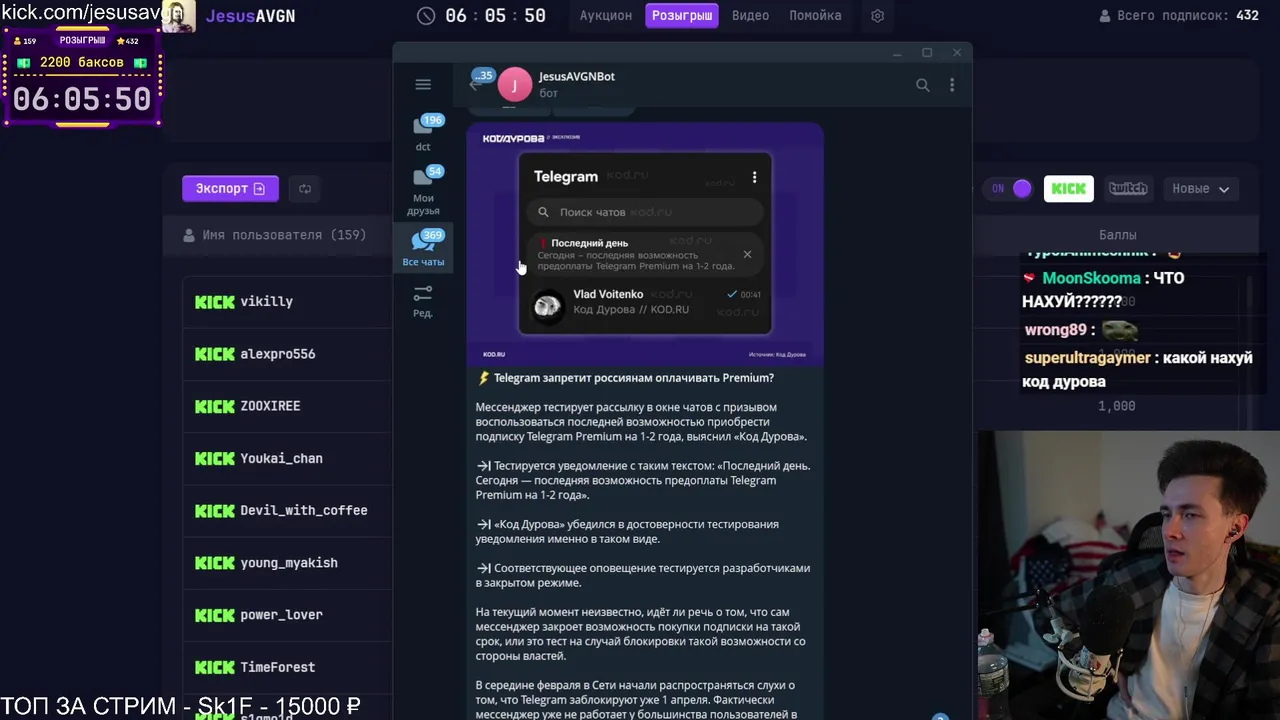Open the three-dot chat menu in Telegram
This screenshot has height=720, width=1280.
pos(952,85)
